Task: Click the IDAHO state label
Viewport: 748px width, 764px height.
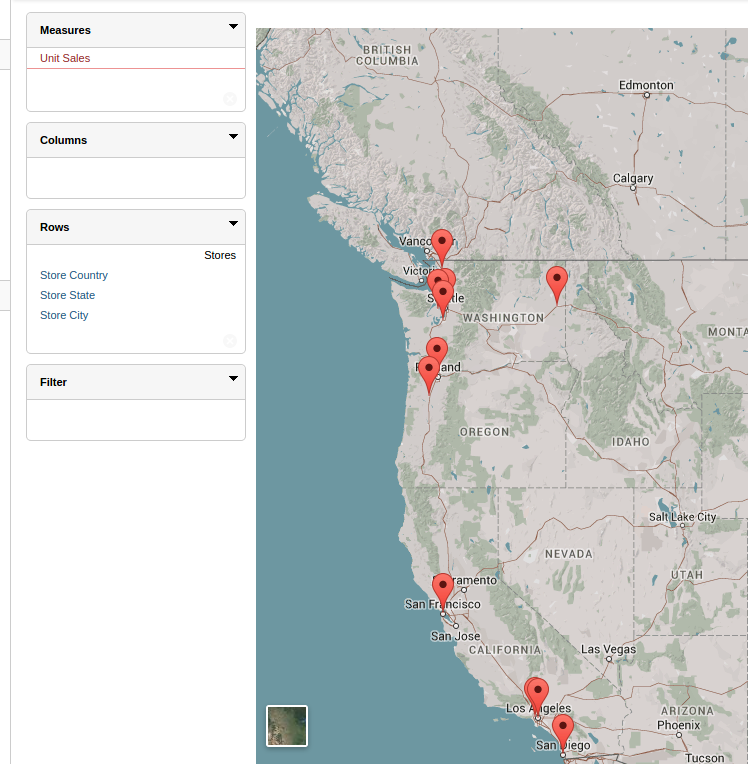Action: pos(631,442)
